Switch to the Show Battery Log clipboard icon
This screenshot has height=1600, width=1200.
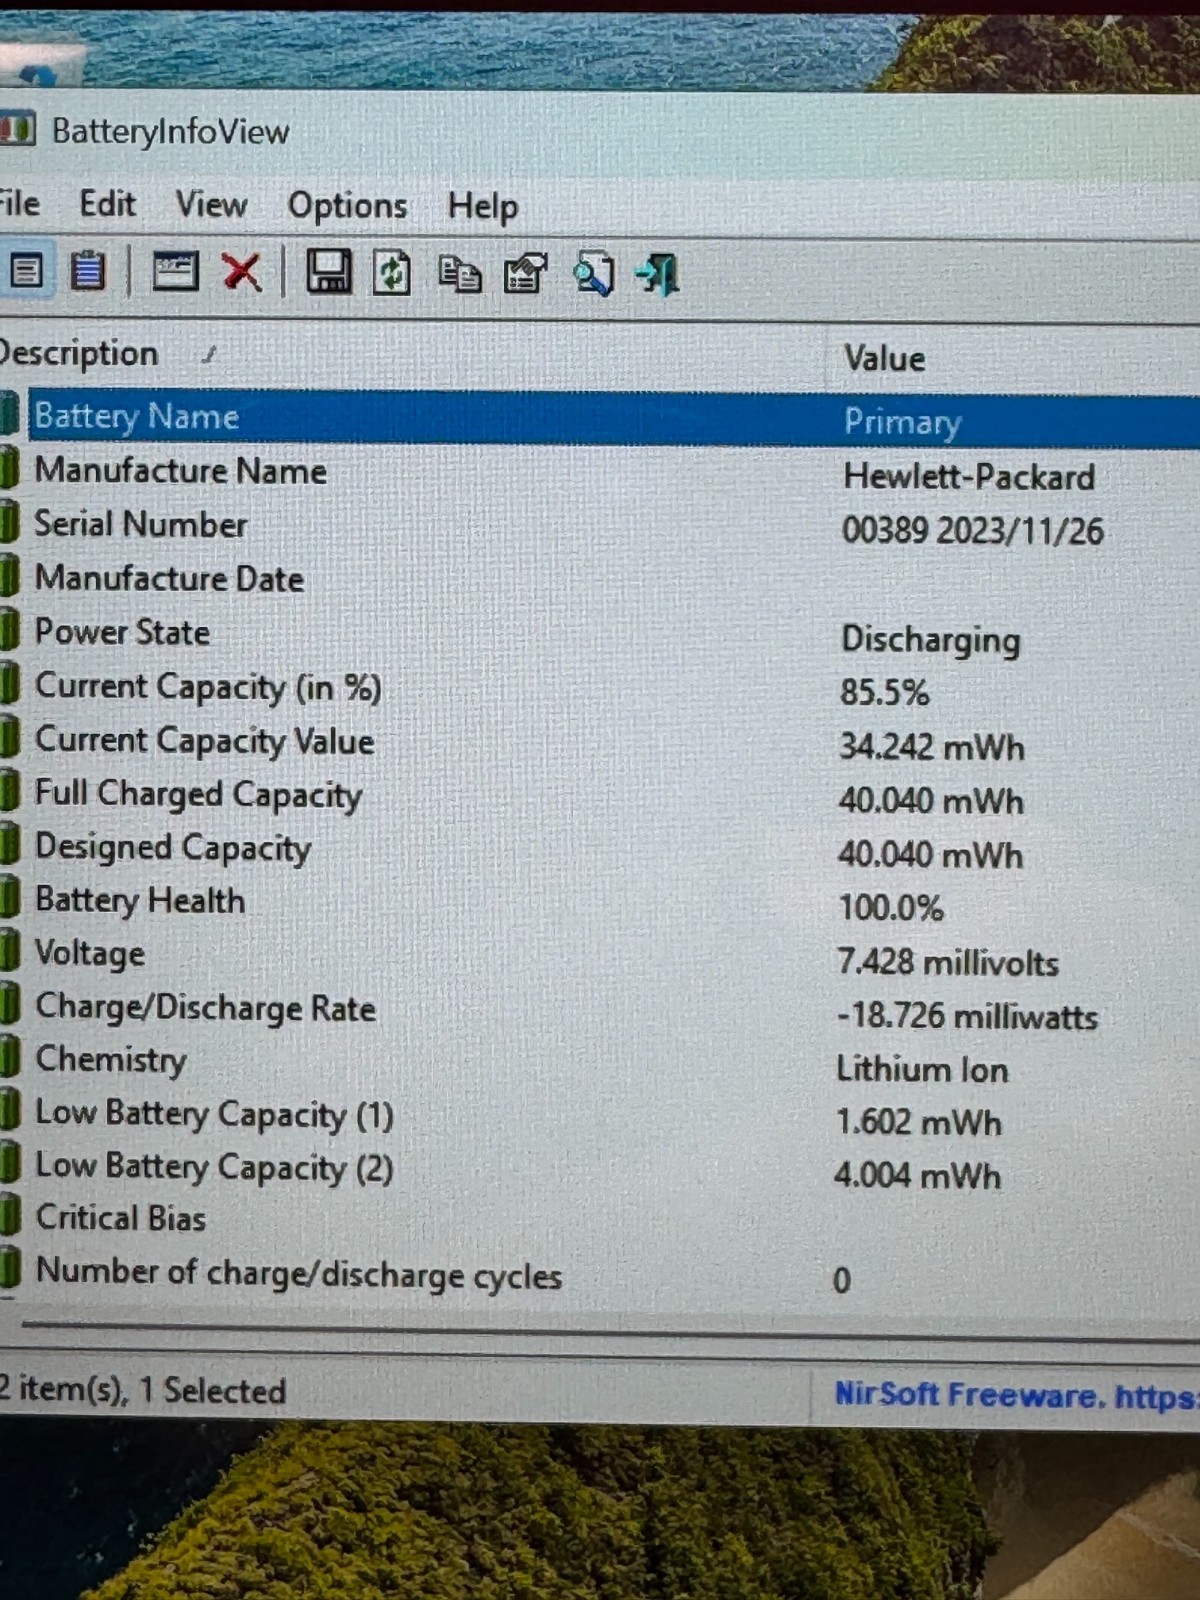(x=88, y=270)
